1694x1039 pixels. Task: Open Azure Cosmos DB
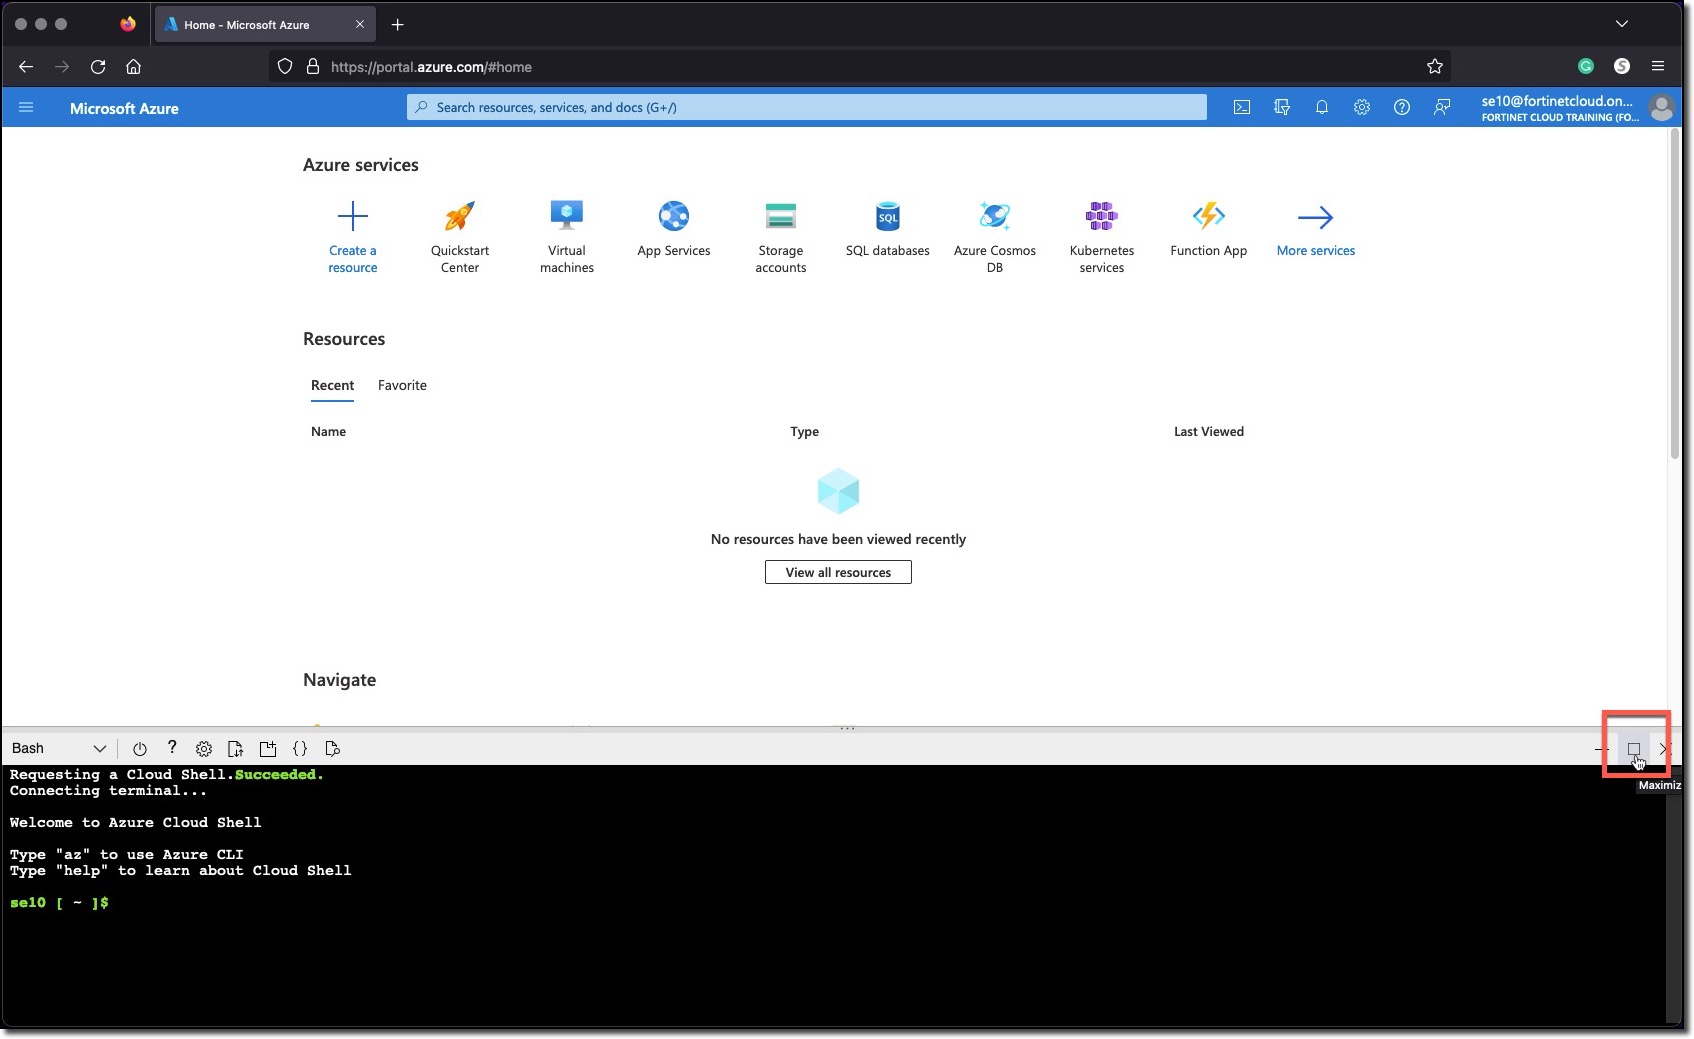point(995,237)
